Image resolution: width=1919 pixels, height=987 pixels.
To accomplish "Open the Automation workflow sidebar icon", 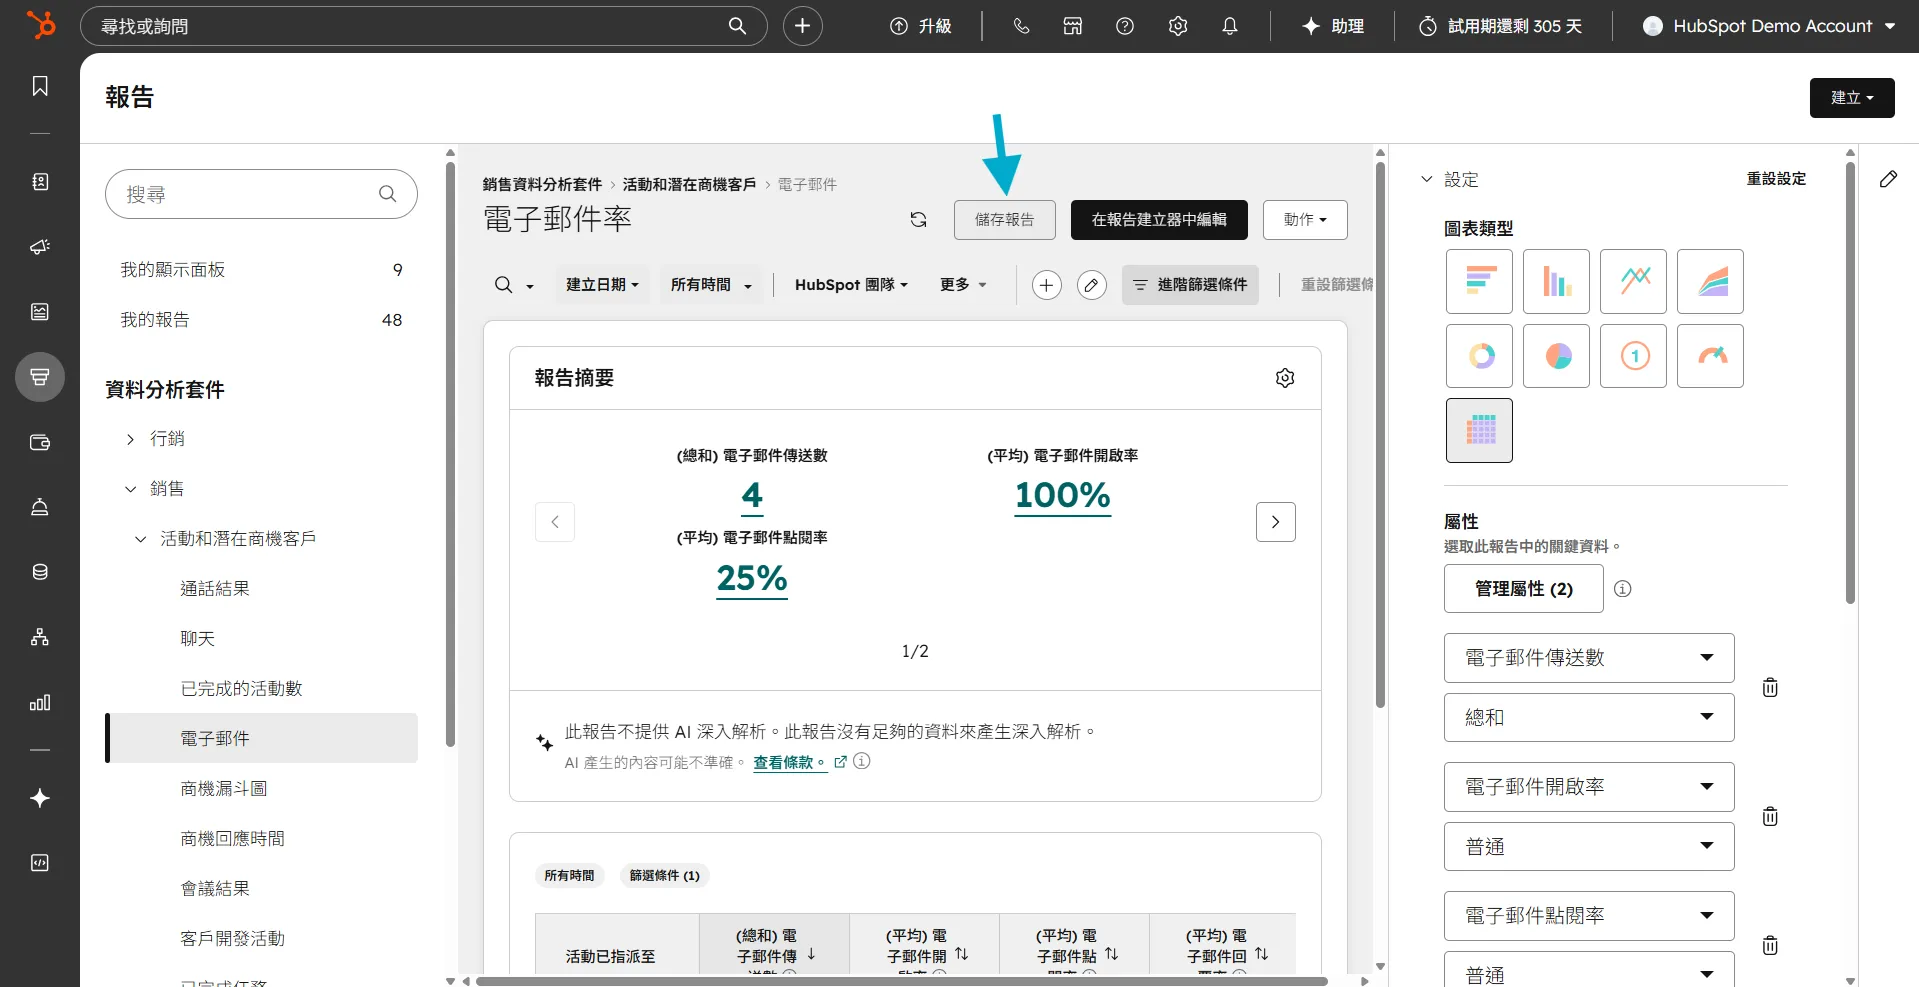I will (x=40, y=637).
